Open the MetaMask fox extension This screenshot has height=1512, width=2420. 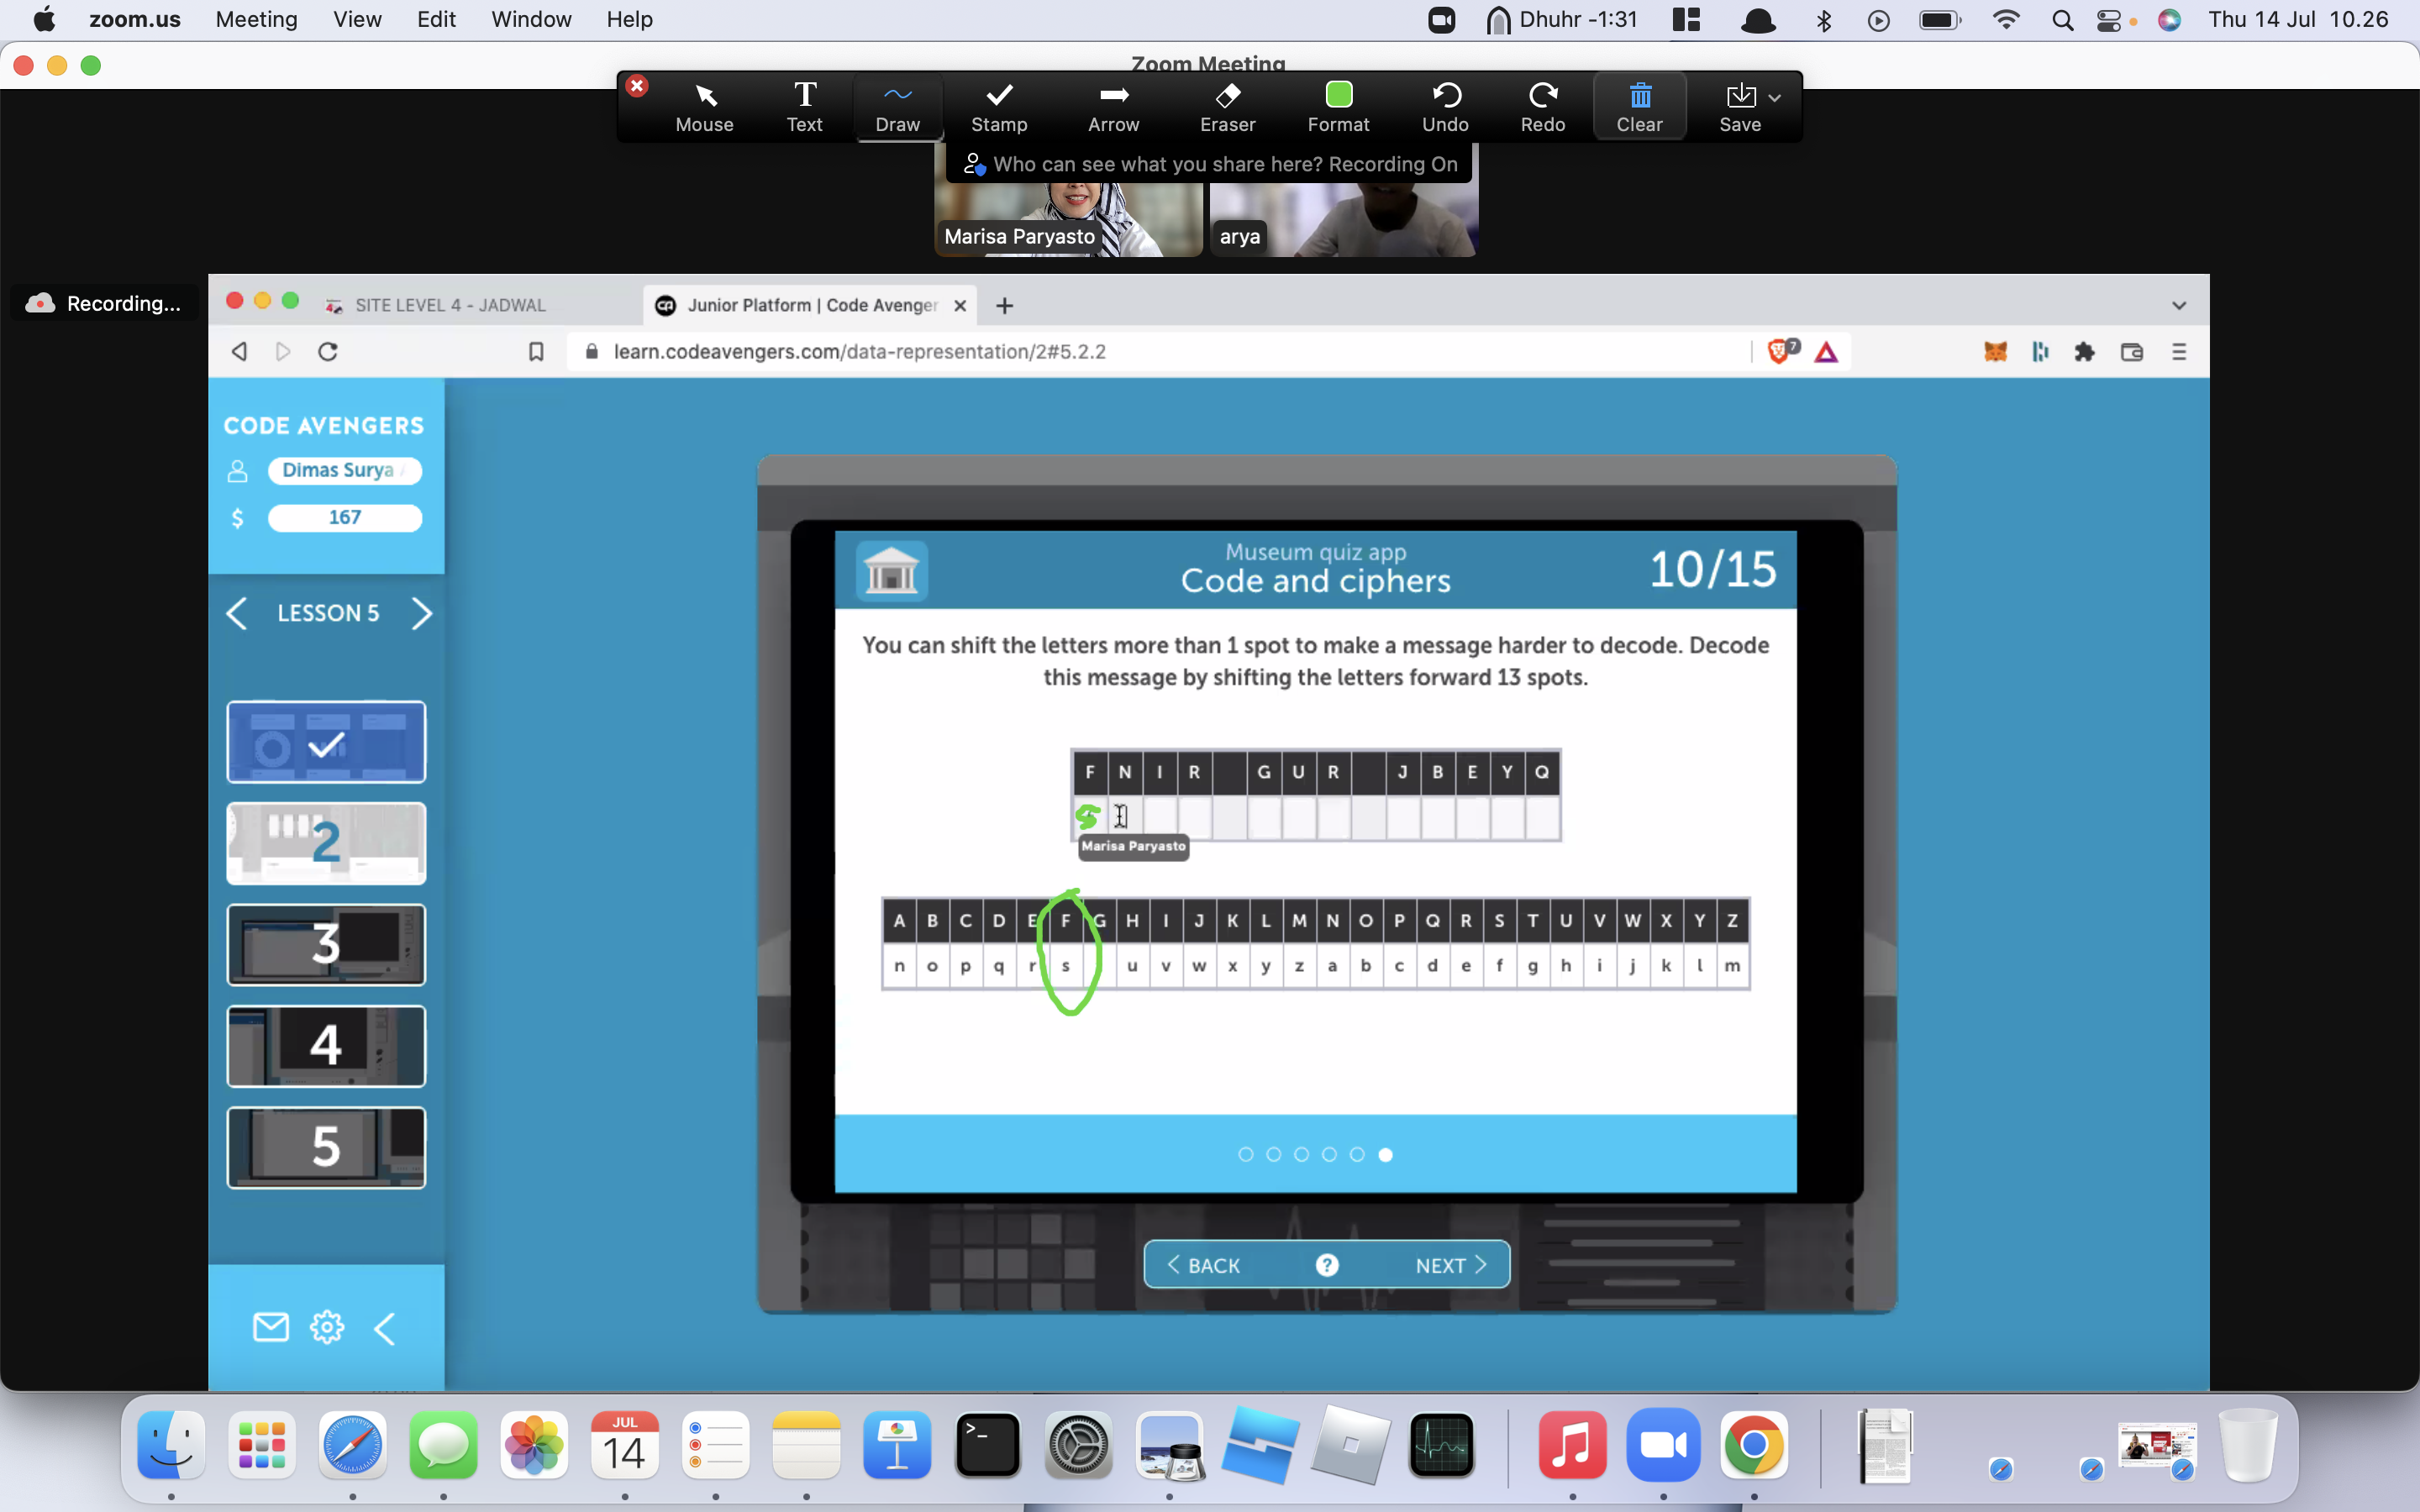(x=1995, y=351)
